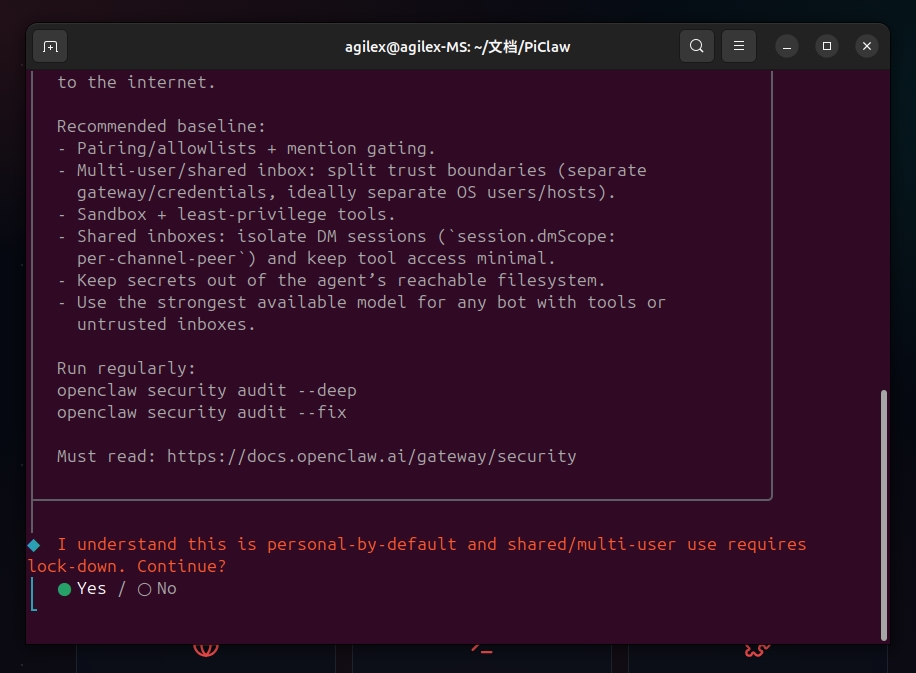
Task: Open the docs.openclaw.ai security link
Action: pos(372,456)
